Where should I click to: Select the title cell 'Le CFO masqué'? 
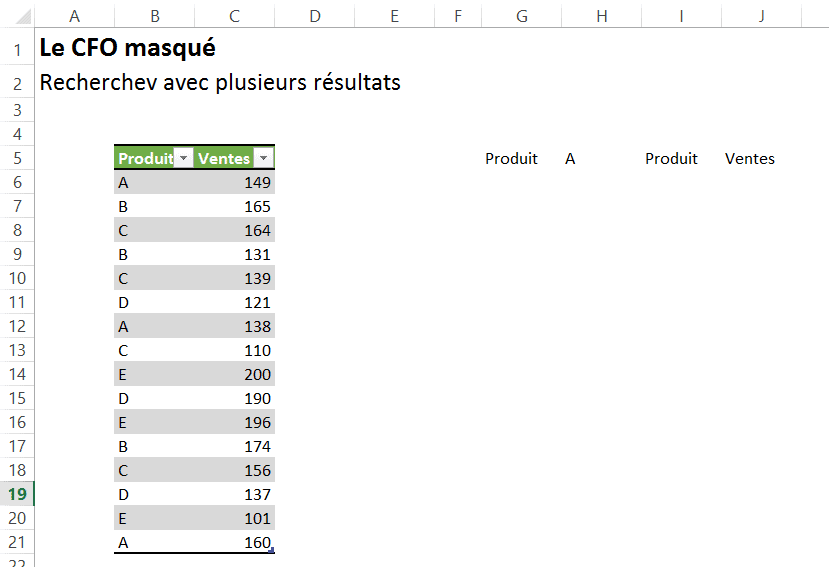[127, 48]
